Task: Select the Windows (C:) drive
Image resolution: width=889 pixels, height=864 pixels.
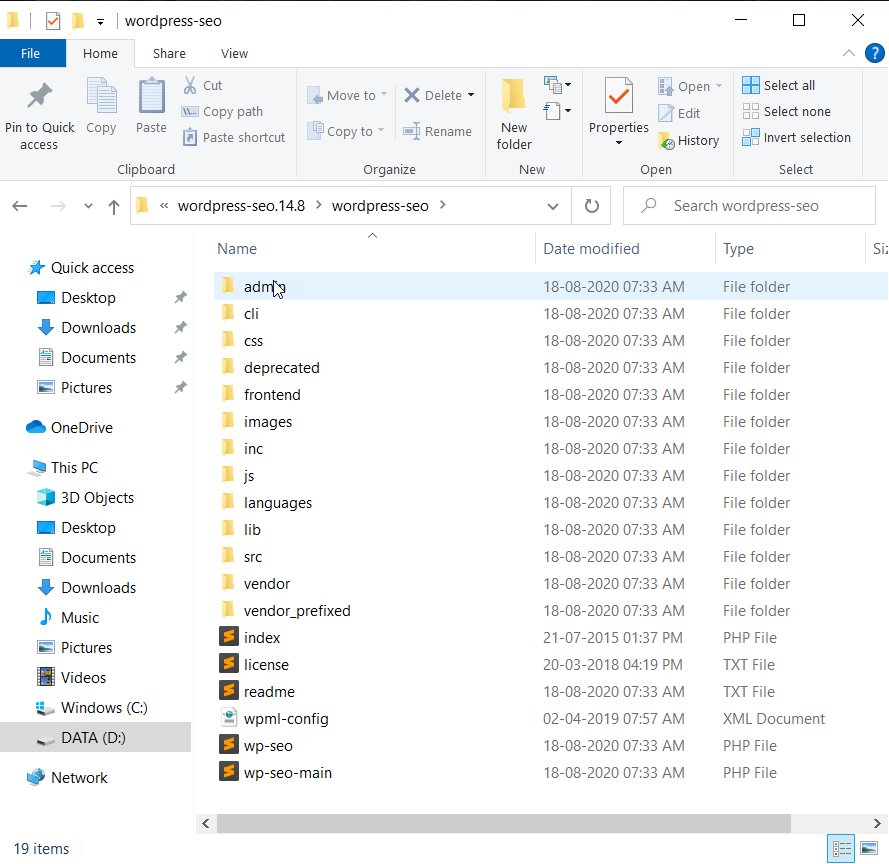Action: click(x=92, y=708)
